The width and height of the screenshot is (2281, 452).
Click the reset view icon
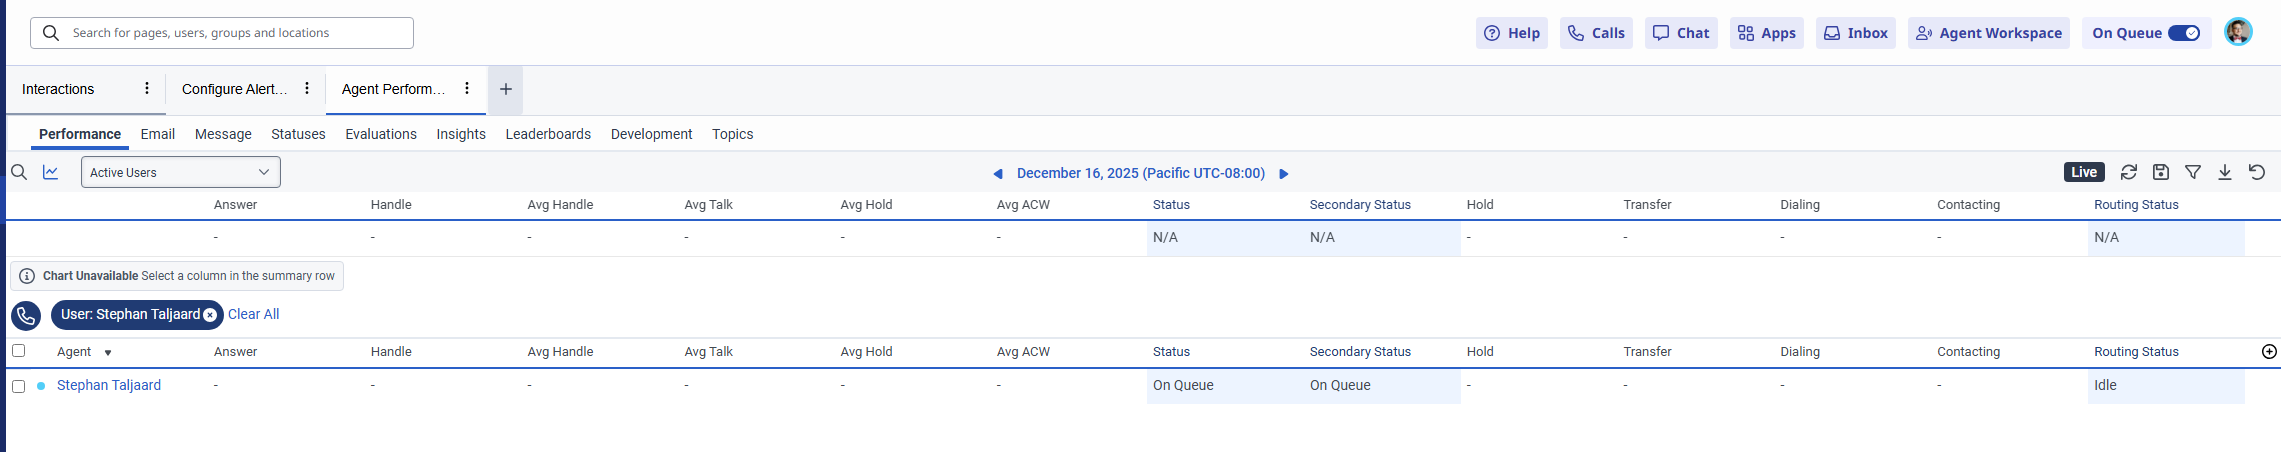tap(2257, 172)
